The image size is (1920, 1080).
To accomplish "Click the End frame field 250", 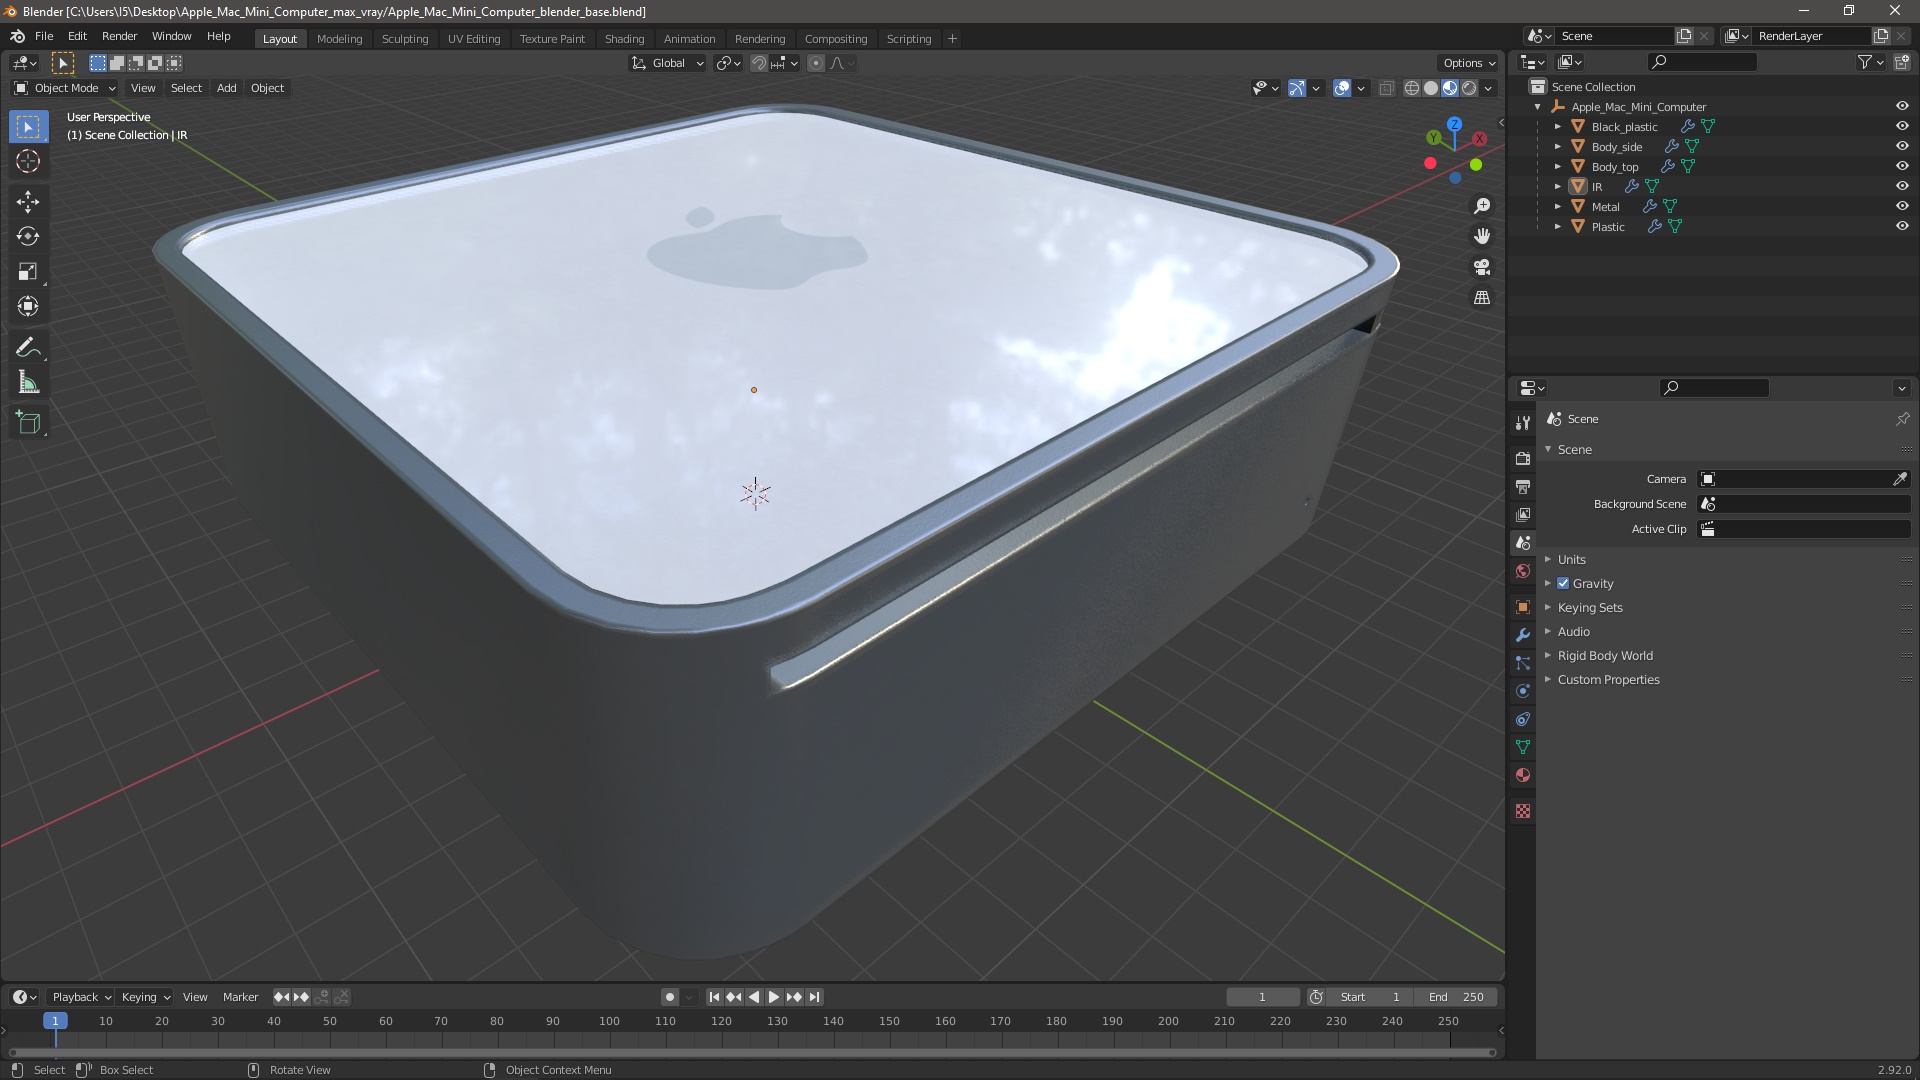I will click(1456, 997).
